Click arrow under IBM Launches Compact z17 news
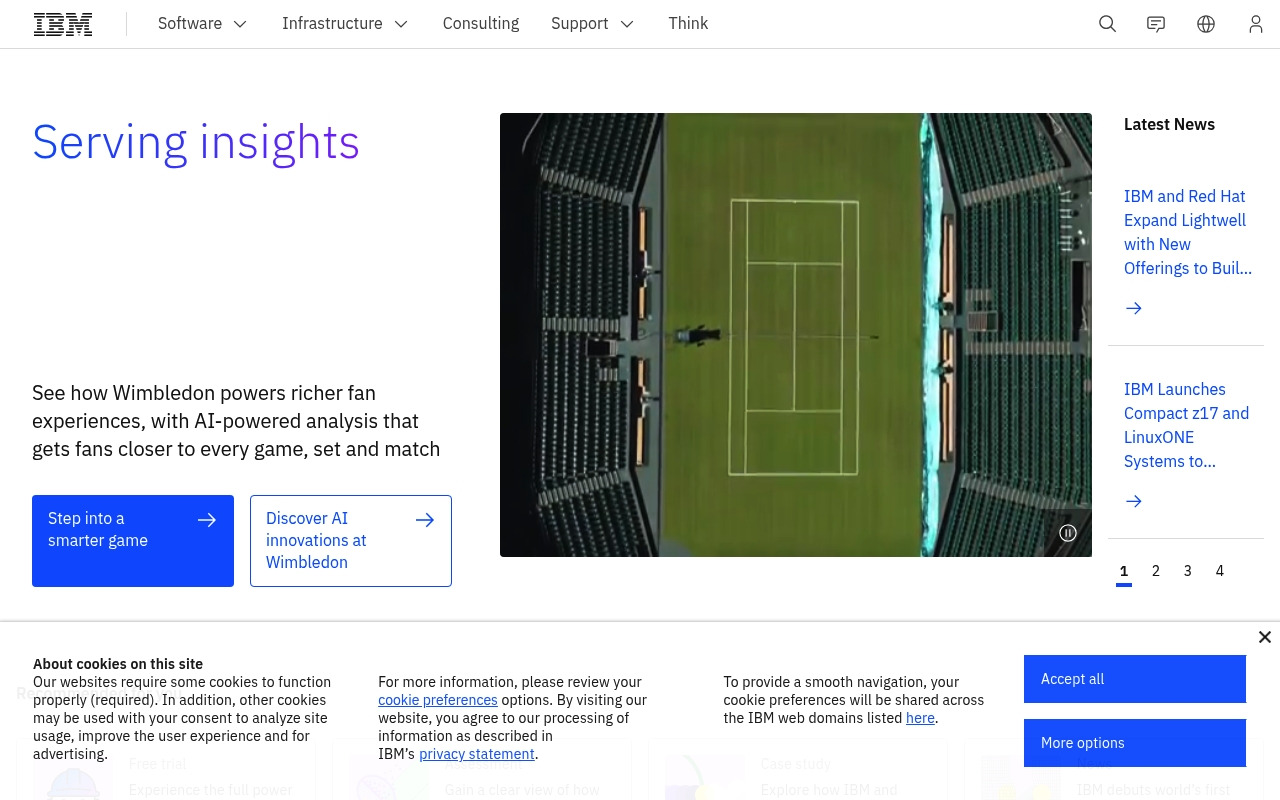The width and height of the screenshot is (1280, 800). 1133,501
